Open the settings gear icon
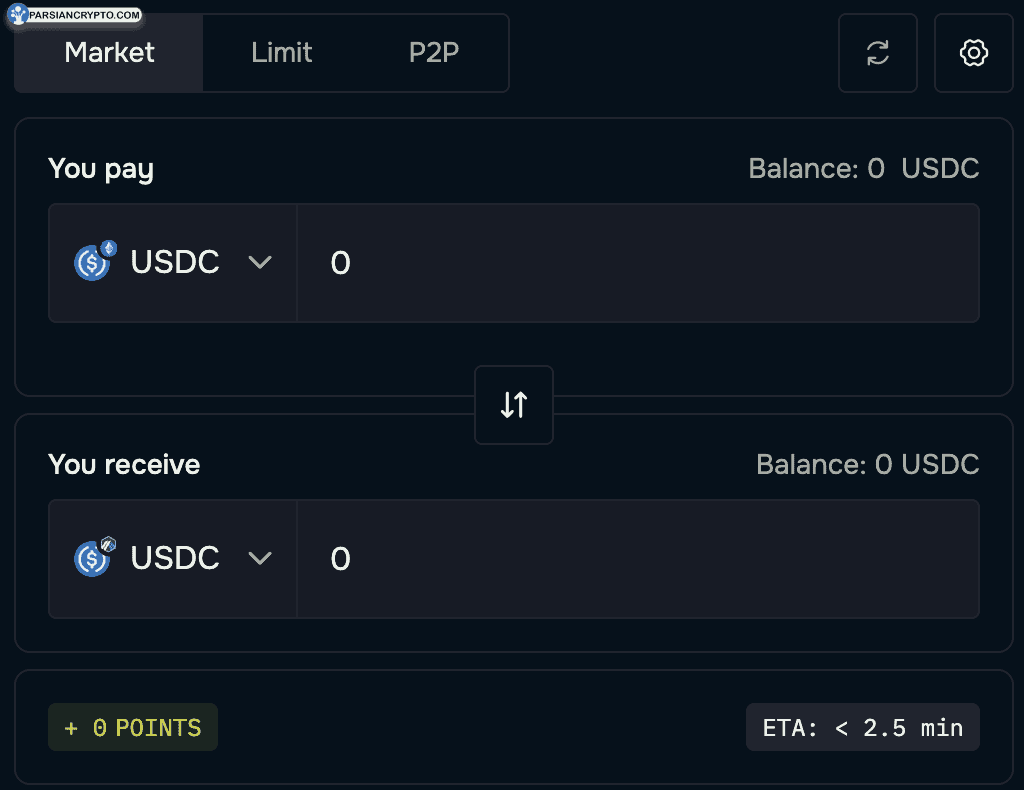This screenshot has width=1024, height=790. click(x=974, y=53)
